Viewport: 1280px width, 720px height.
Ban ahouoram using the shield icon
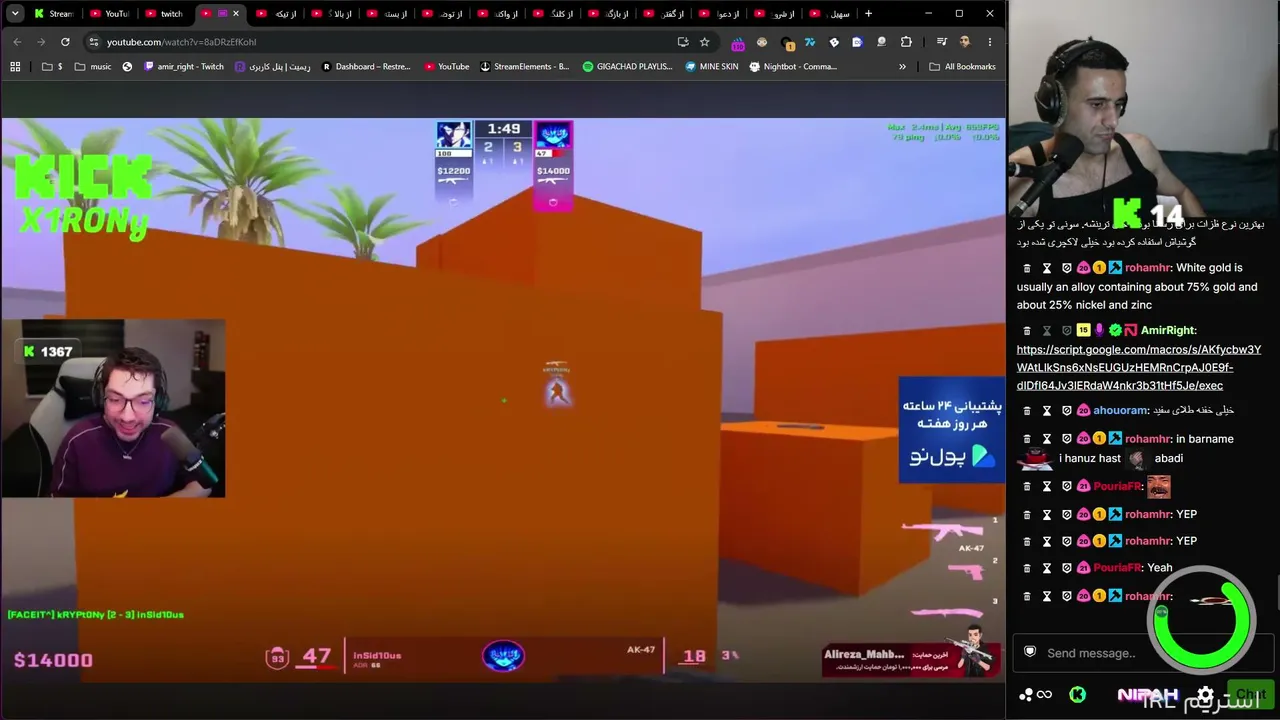tap(1066, 411)
